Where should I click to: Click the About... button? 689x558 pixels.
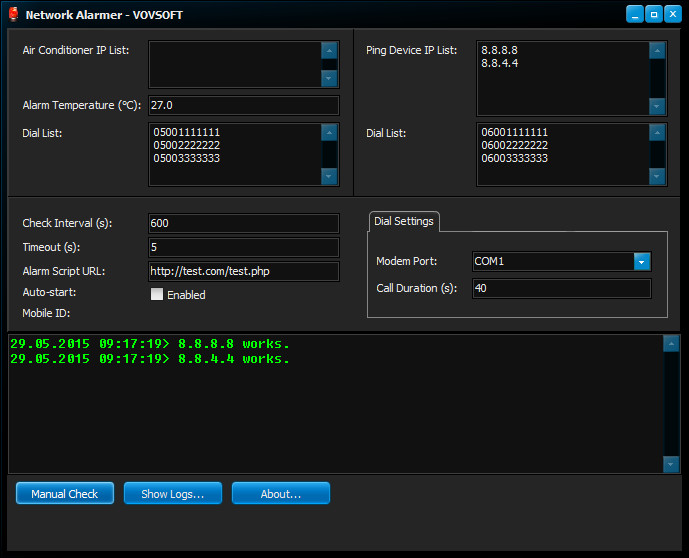[x=281, y=493]
